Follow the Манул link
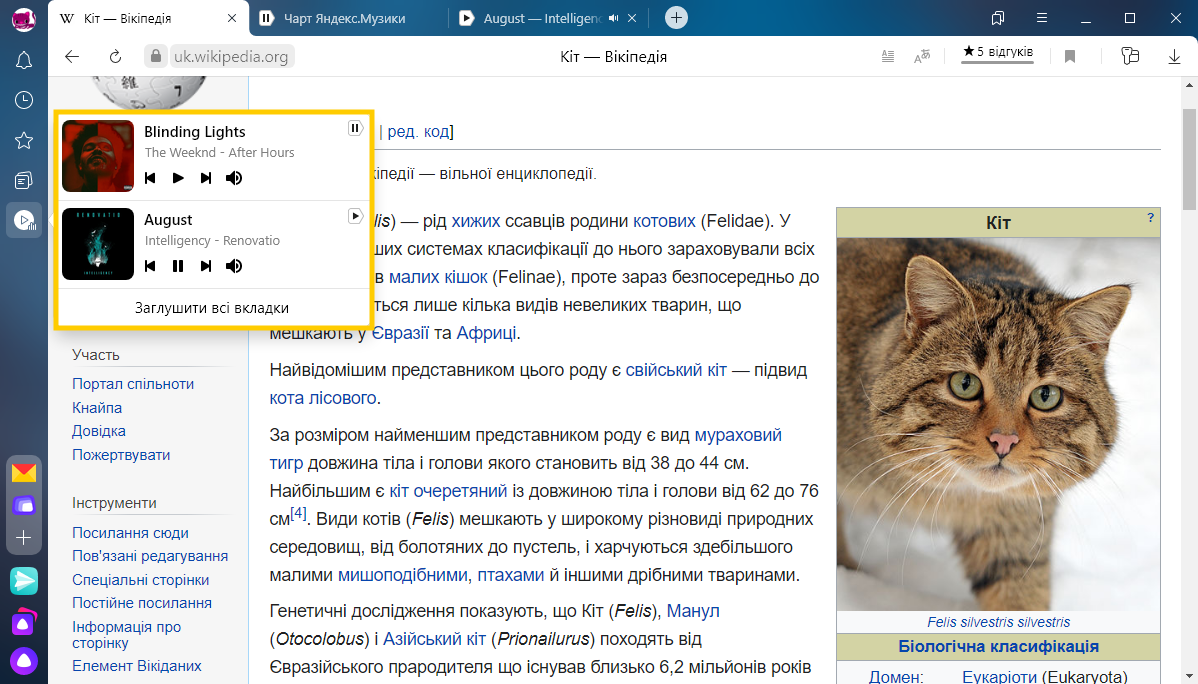Screen dimensions: 1198x684 (x=693, y=611)
